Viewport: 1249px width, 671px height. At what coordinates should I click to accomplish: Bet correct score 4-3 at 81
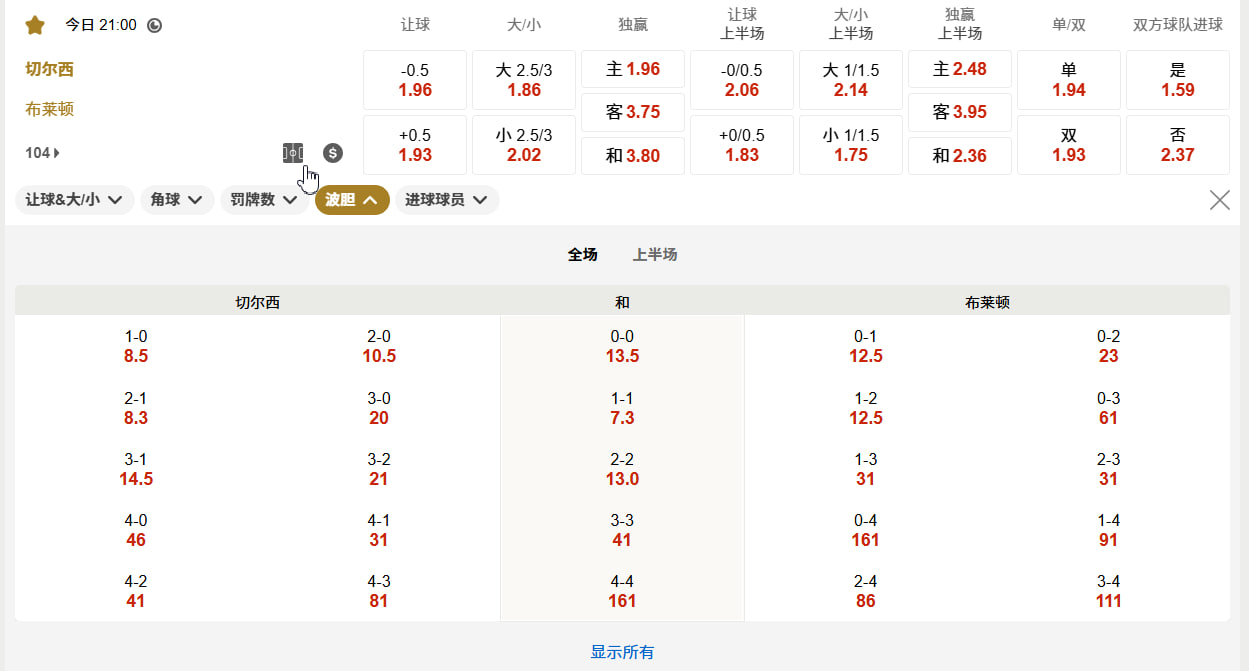[x=379, y=591]
